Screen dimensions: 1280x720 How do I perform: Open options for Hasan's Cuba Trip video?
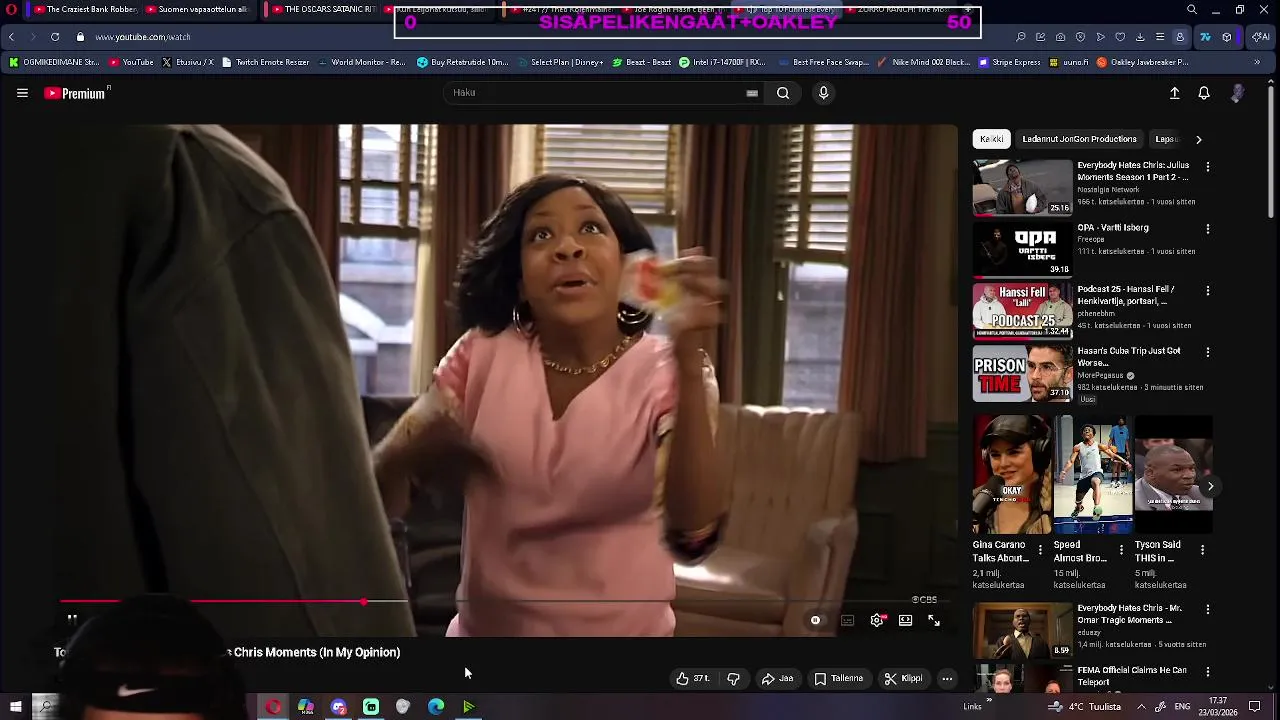pyautogui.click(x=1207, y=353)
